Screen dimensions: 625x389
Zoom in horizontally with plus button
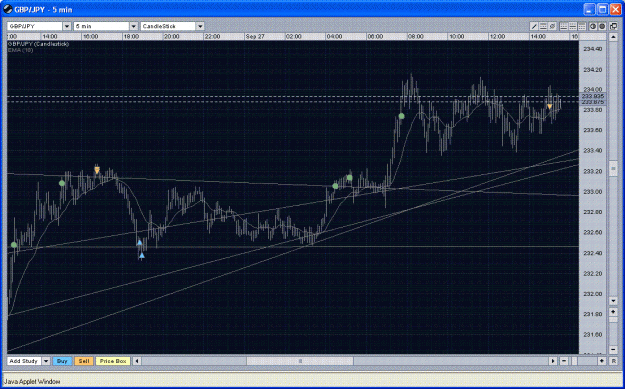[x=602, y=361]
